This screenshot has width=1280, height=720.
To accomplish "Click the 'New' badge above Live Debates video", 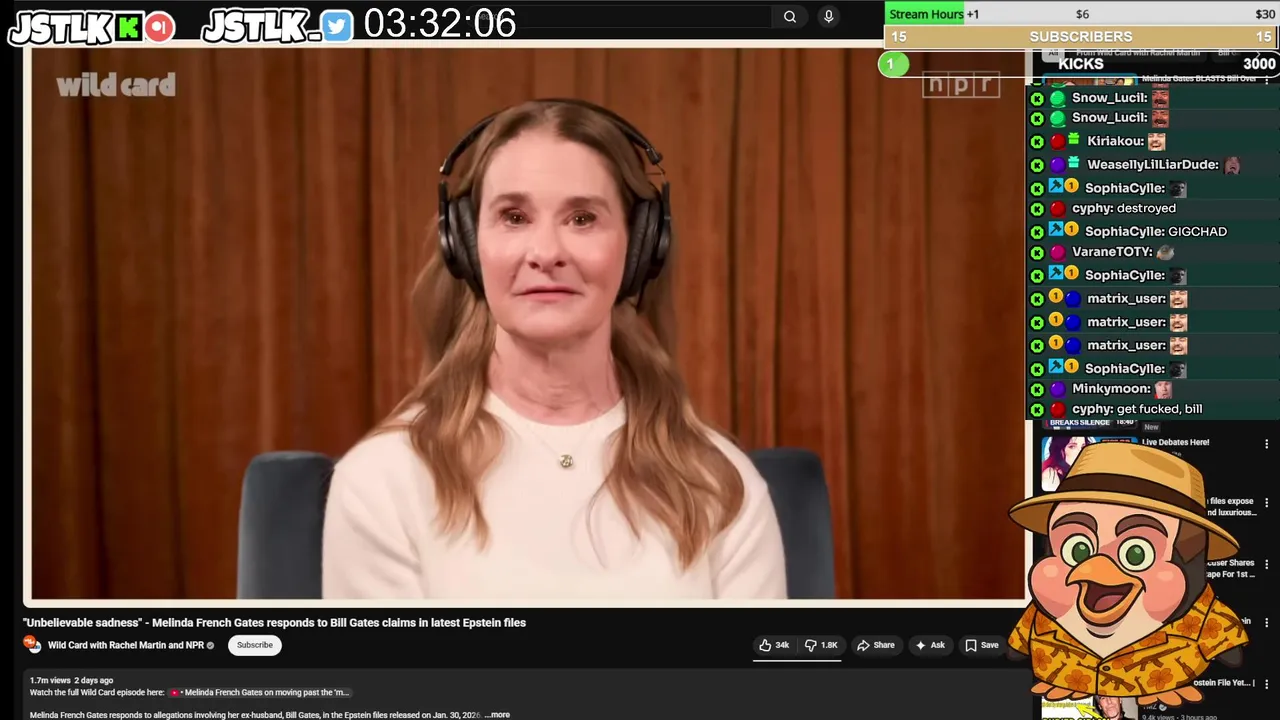I will pos(1151,427).
